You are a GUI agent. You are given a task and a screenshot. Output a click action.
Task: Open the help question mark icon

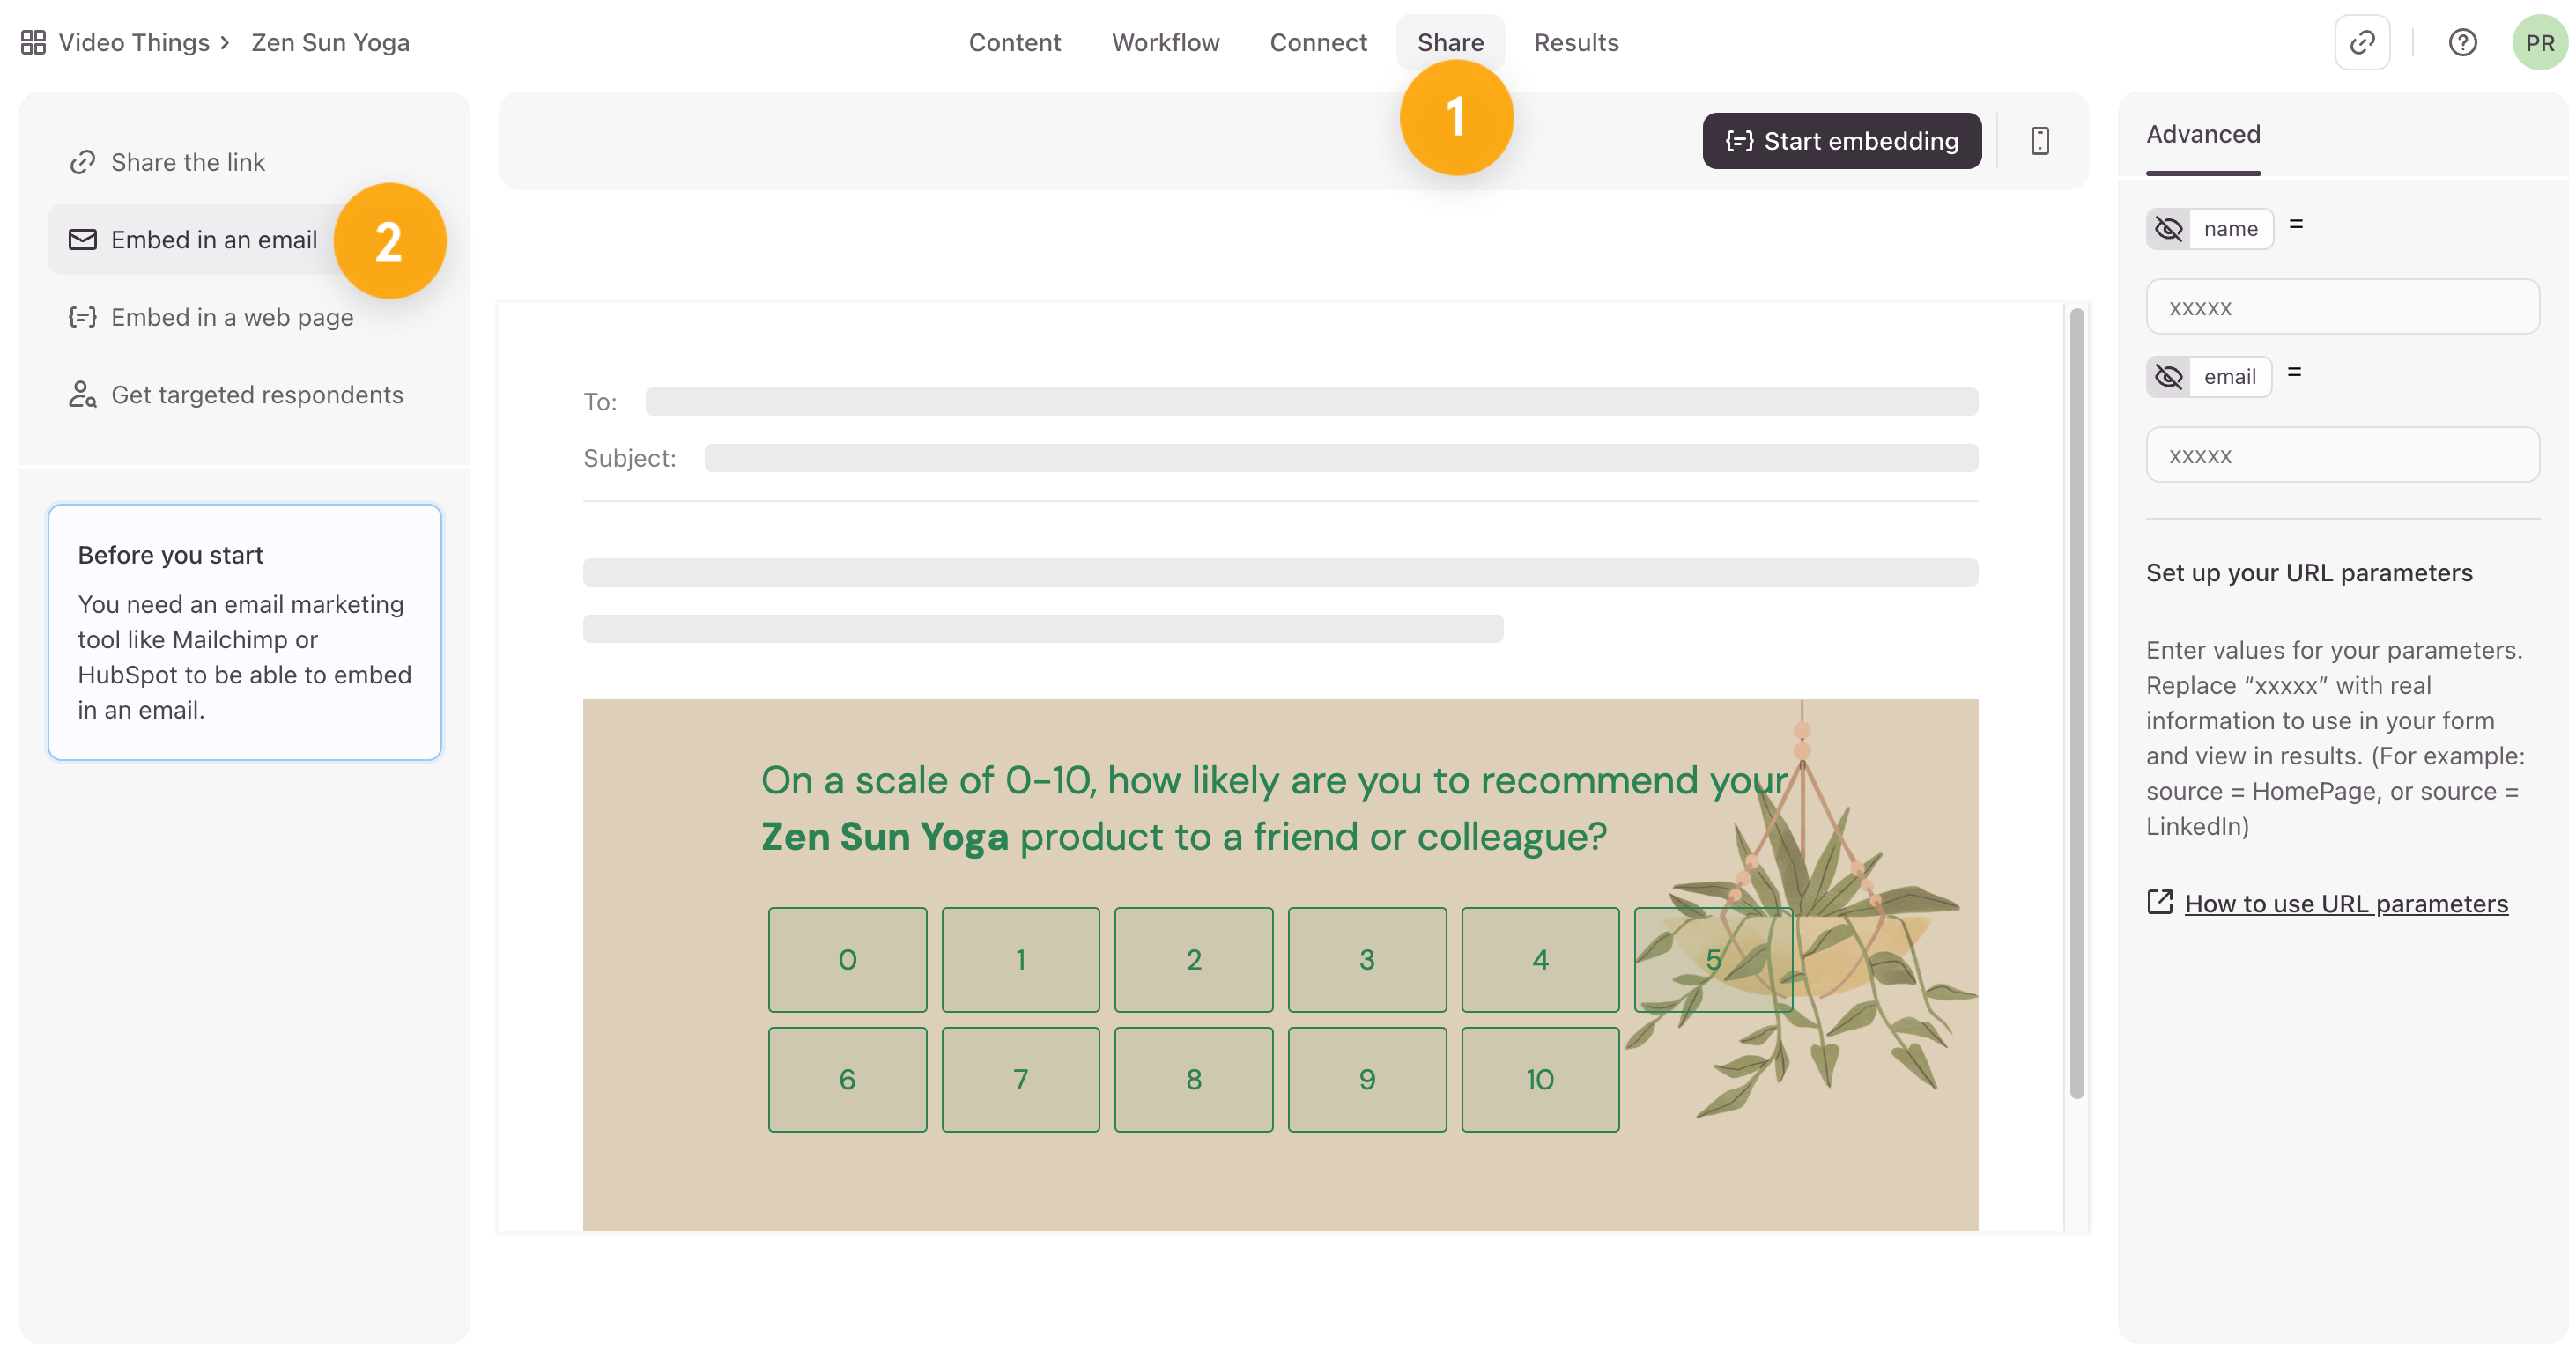(x=2462, y=42)
